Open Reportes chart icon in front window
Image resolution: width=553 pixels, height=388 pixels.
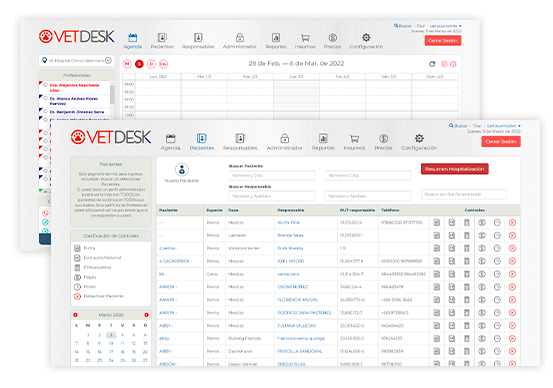(323, 138)
